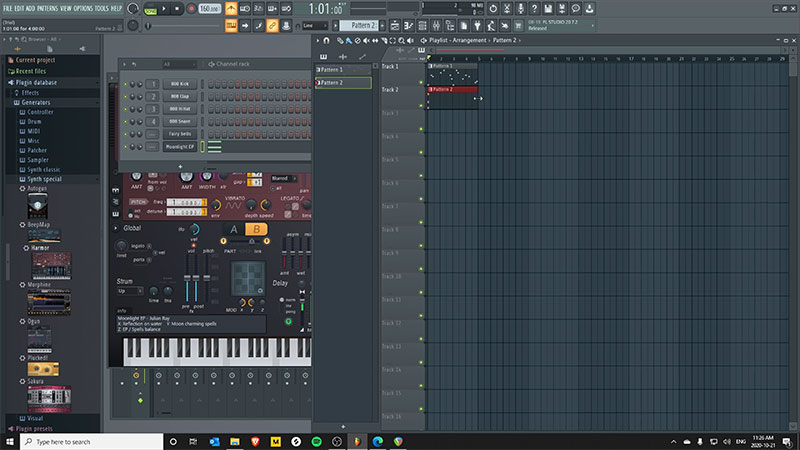This screenshot has height=450, width=800.
Task: Open the PATTERNS menu
Action: pos(47,7)
